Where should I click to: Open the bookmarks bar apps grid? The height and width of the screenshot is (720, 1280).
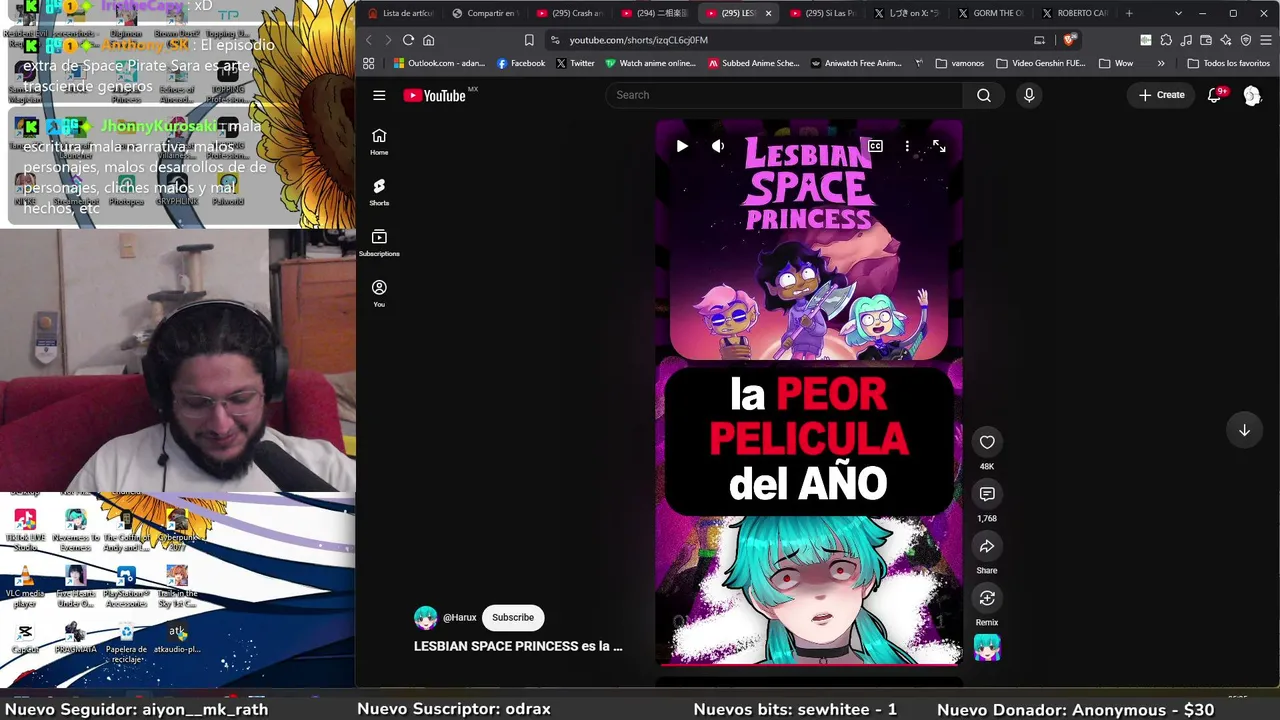(368, 63)
